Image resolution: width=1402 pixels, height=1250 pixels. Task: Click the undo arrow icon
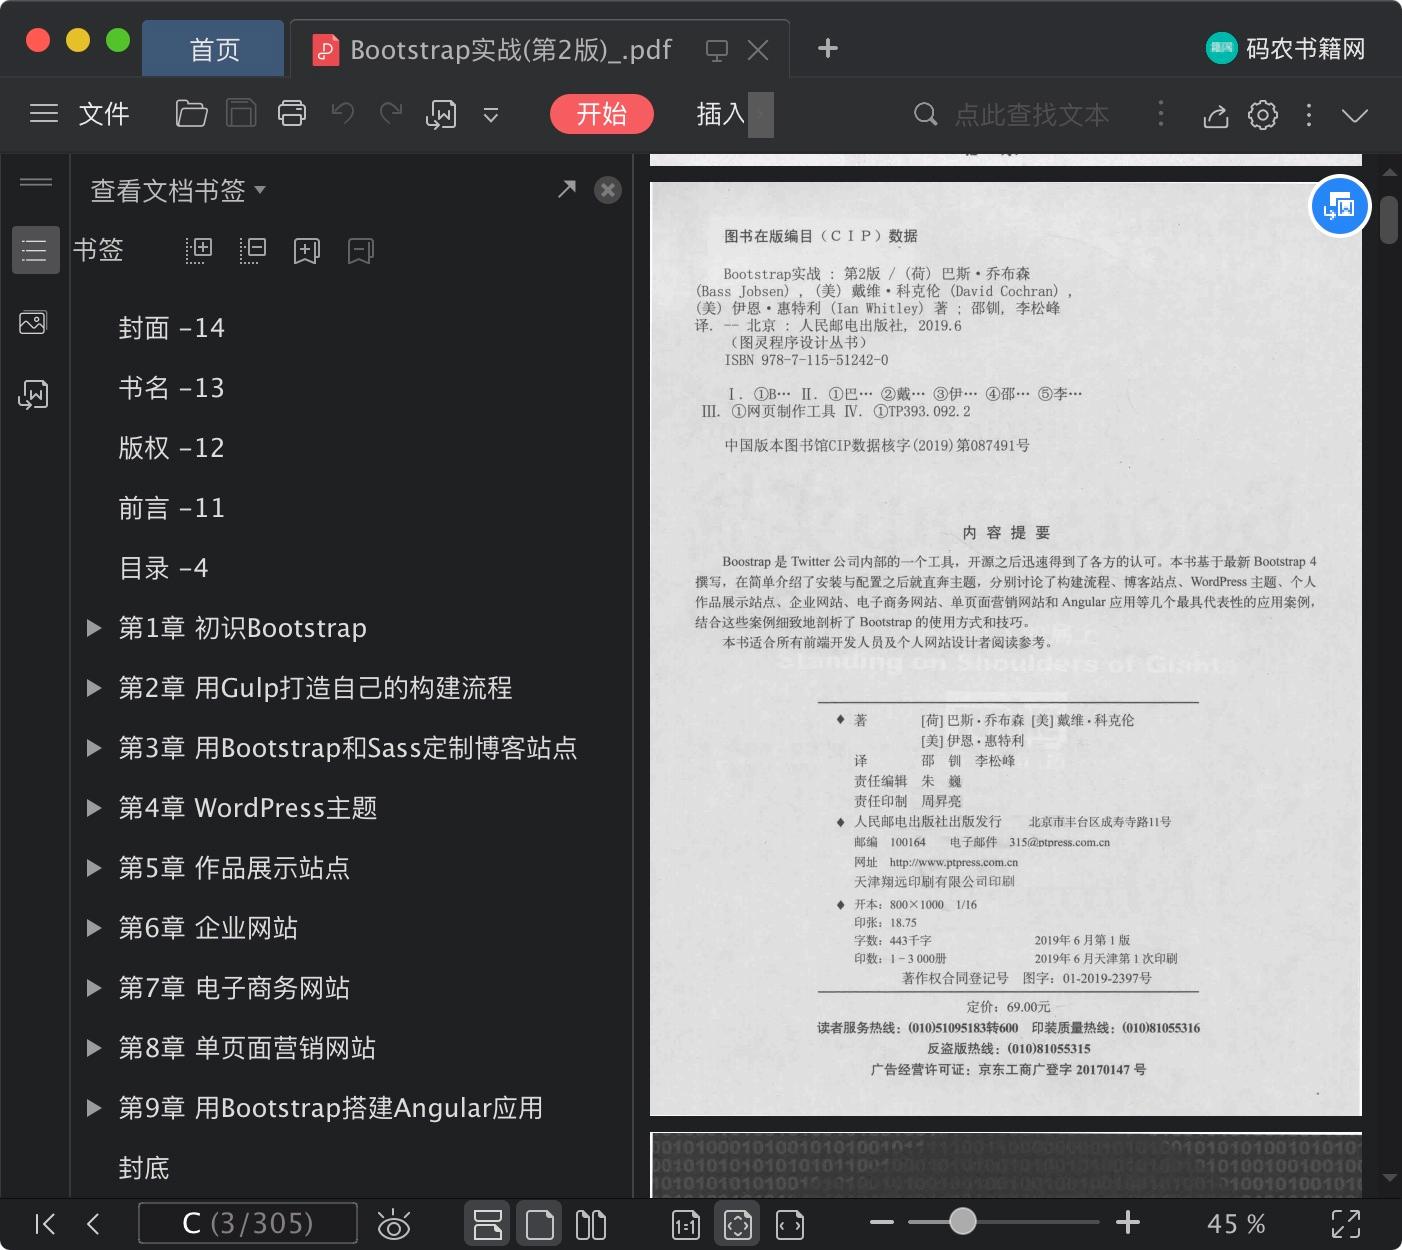coord(343,114)
